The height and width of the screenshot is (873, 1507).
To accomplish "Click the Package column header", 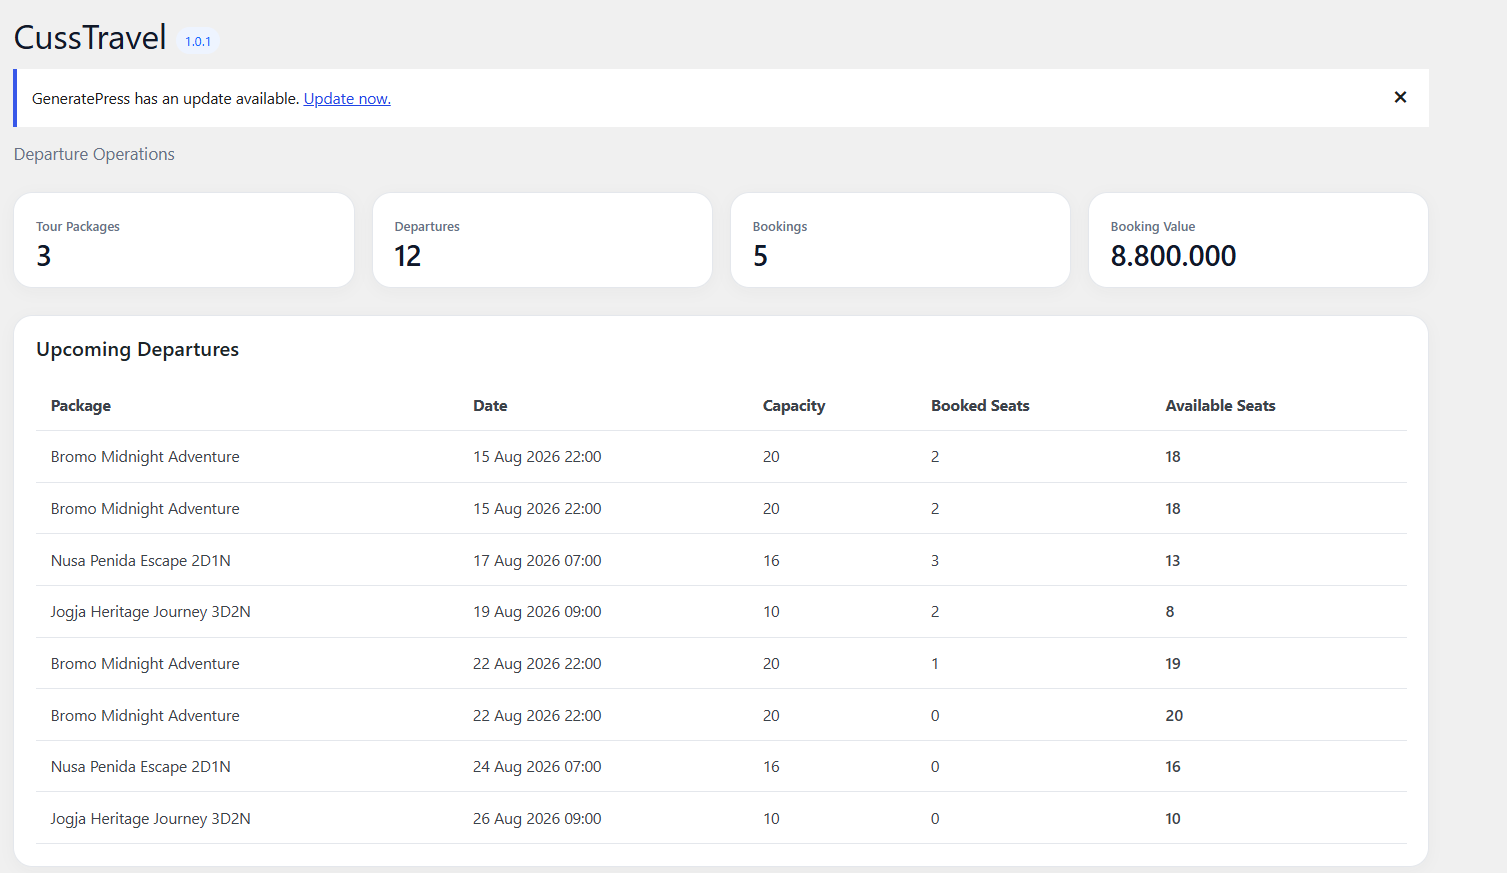I will (x=81, y=405).
